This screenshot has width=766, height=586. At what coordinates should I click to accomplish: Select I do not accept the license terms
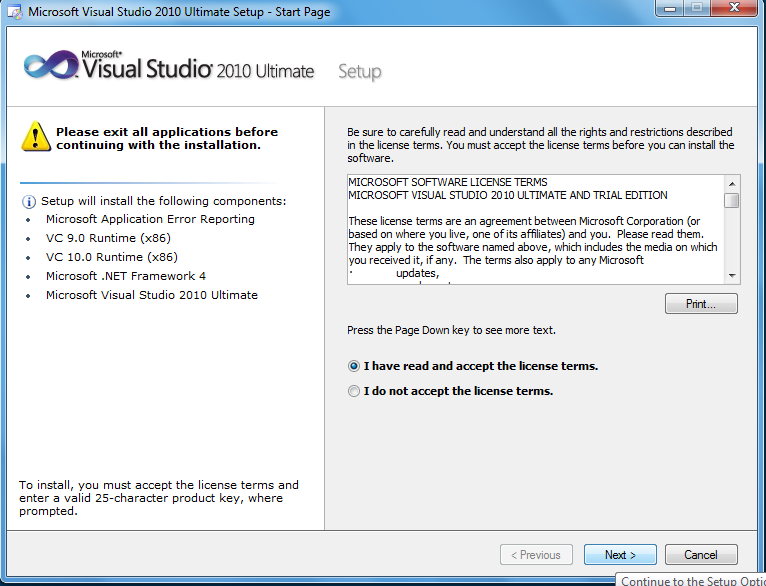(x=354, y=391)
